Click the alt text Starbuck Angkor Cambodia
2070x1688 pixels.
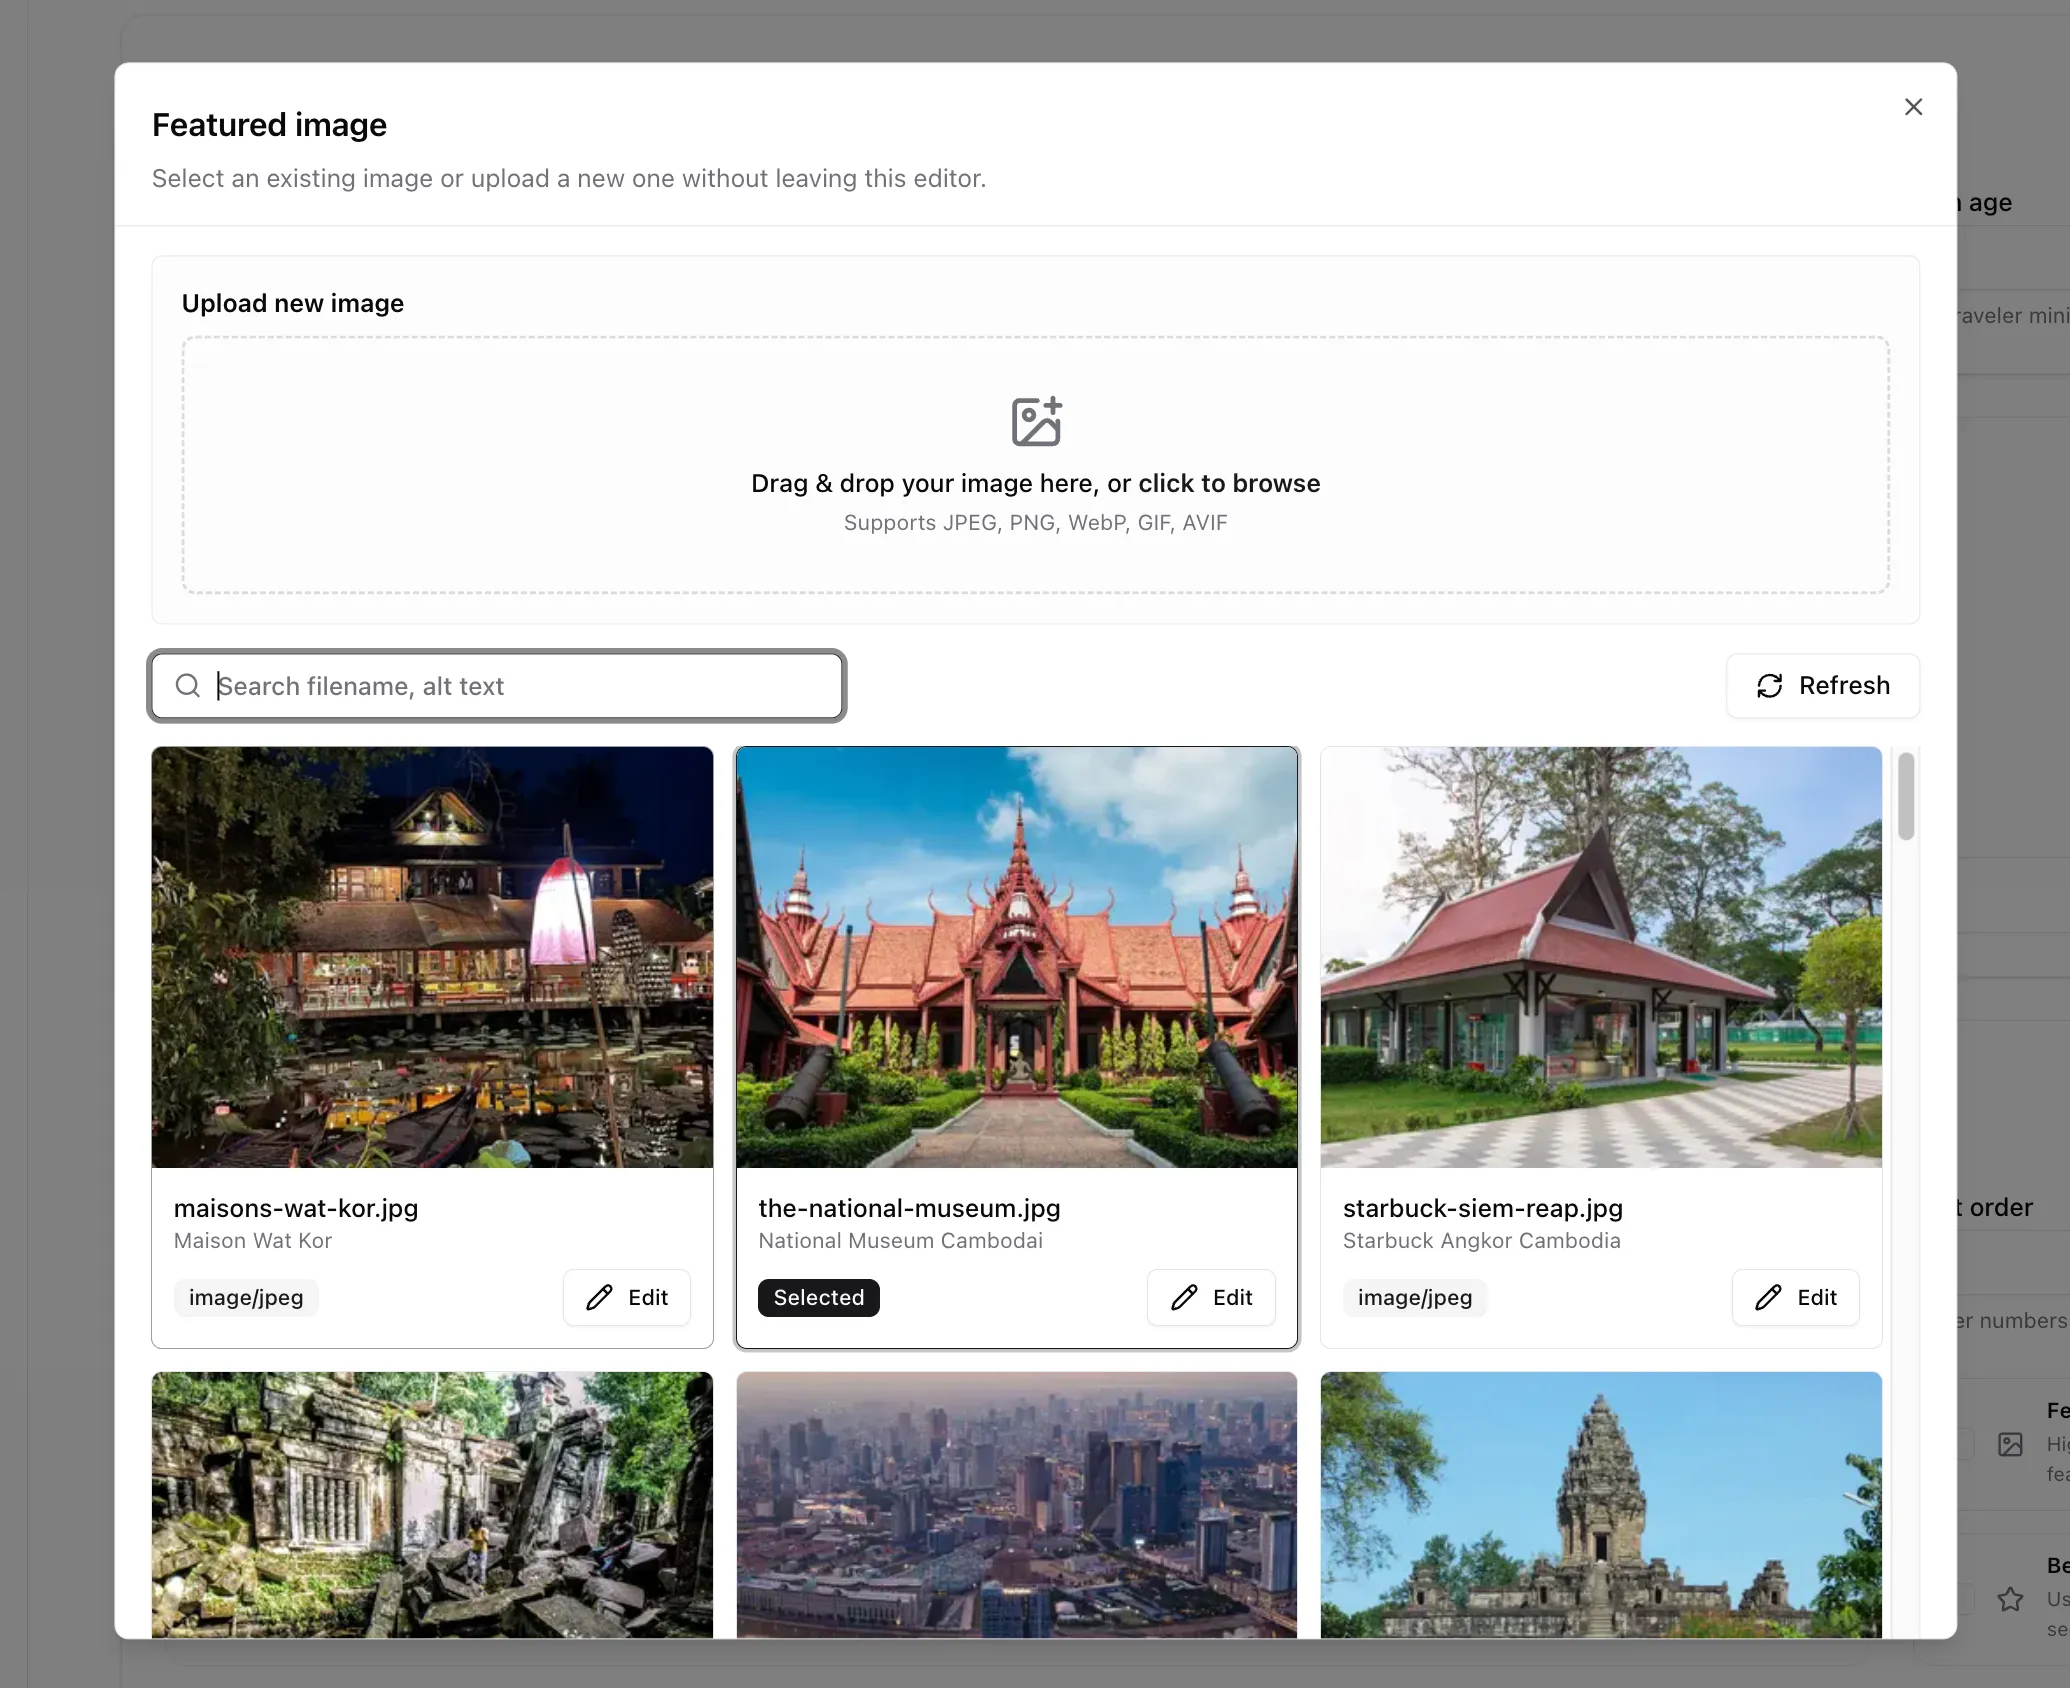click(1482, 1241)
